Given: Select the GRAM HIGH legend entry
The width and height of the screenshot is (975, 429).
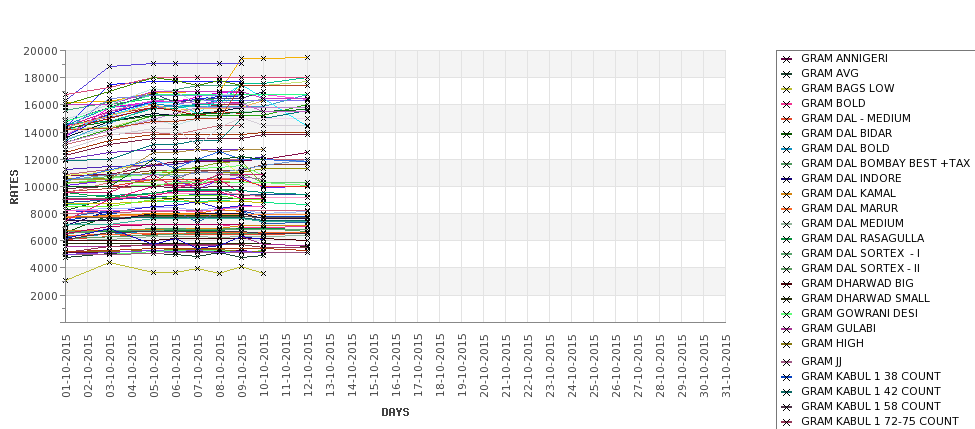Looking at the screenshot, I should point(832,343).
